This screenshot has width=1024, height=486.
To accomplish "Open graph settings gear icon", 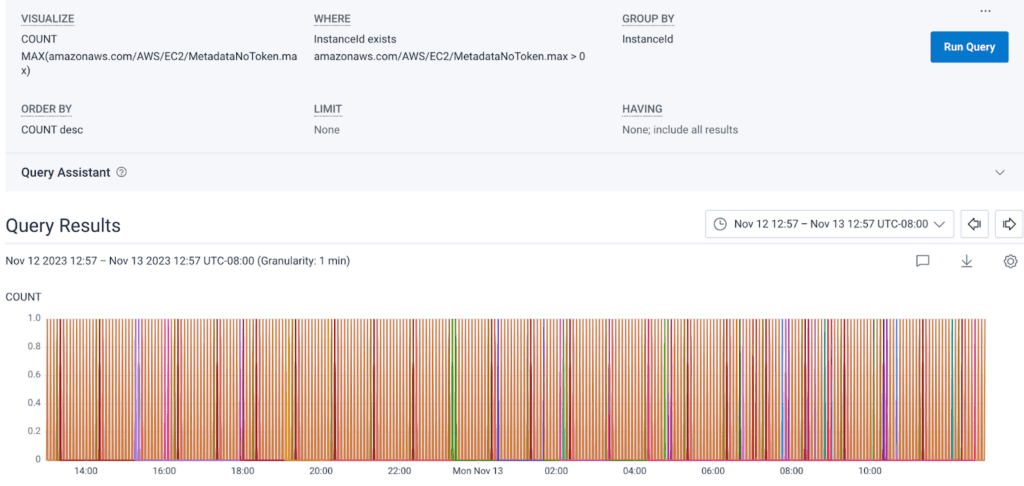I will pos(1010,261).
